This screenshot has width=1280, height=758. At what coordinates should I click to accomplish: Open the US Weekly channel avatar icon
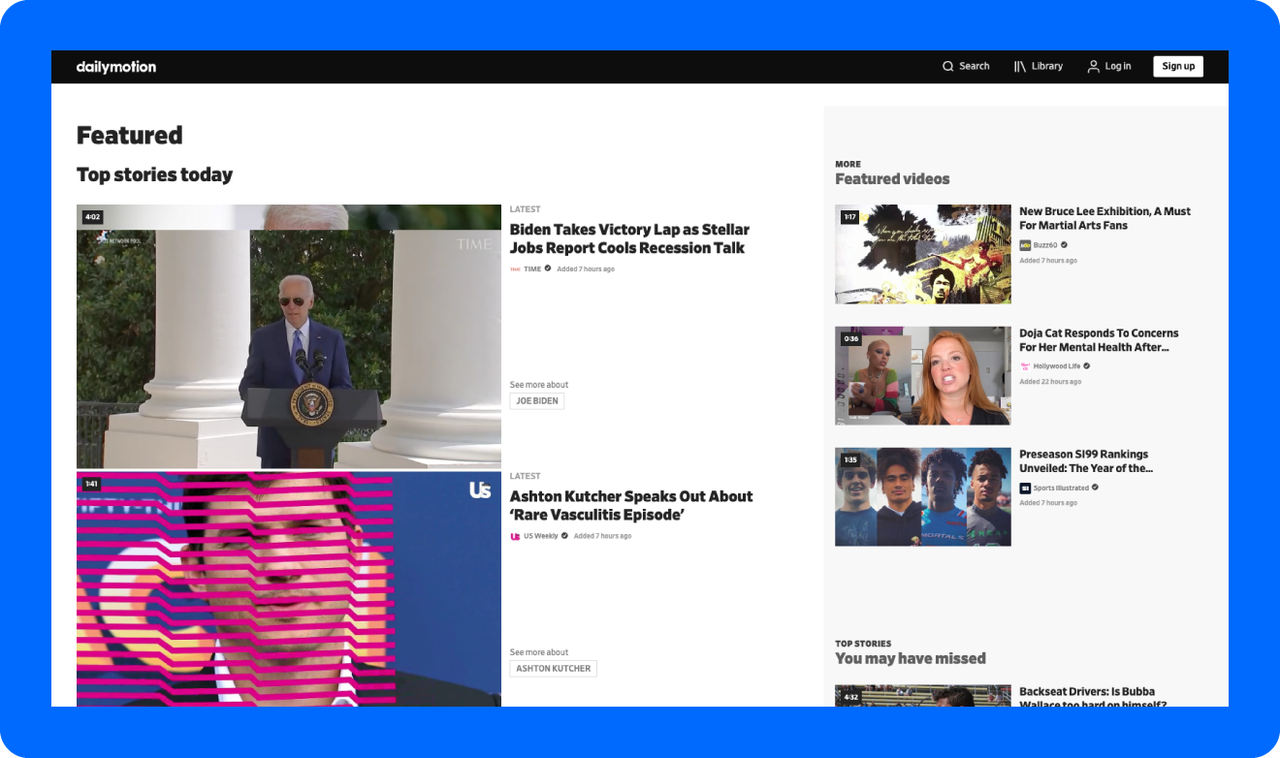coord(515,535)
